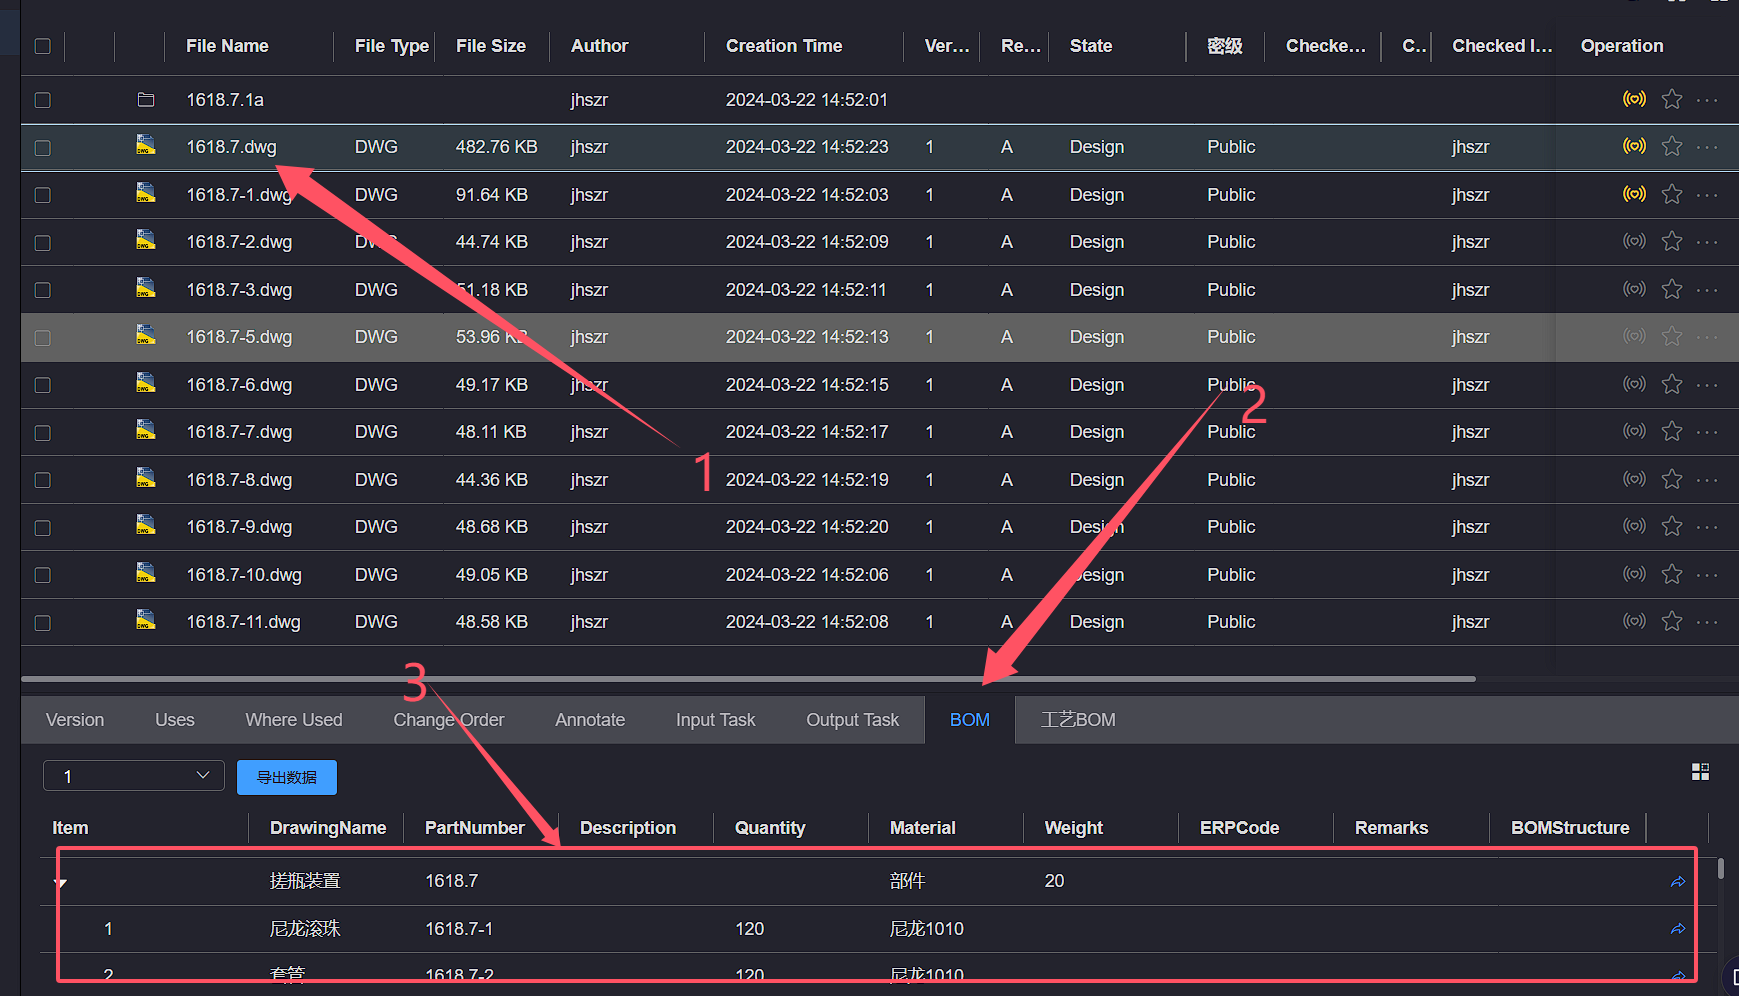The width and height of the screenshot is (1739, 996).
Task: Click the BOMStructure column header
Action: [1570, 828]
